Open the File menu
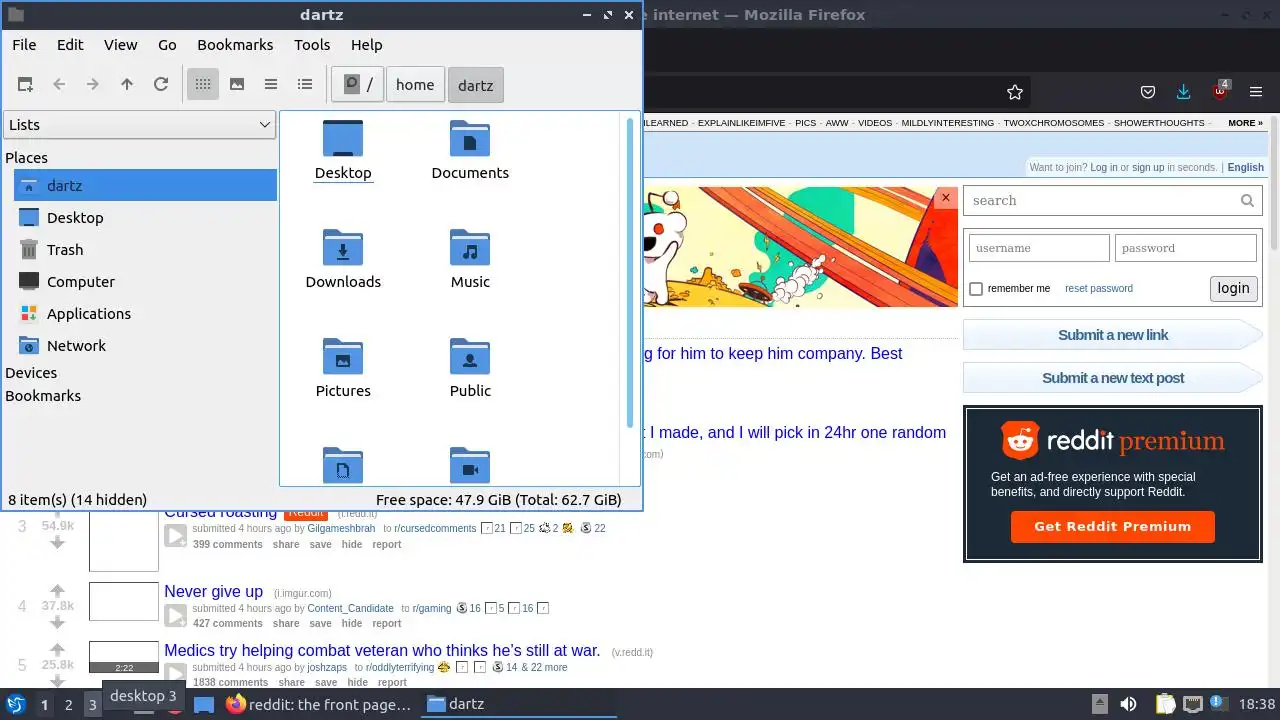 point(24,45)
